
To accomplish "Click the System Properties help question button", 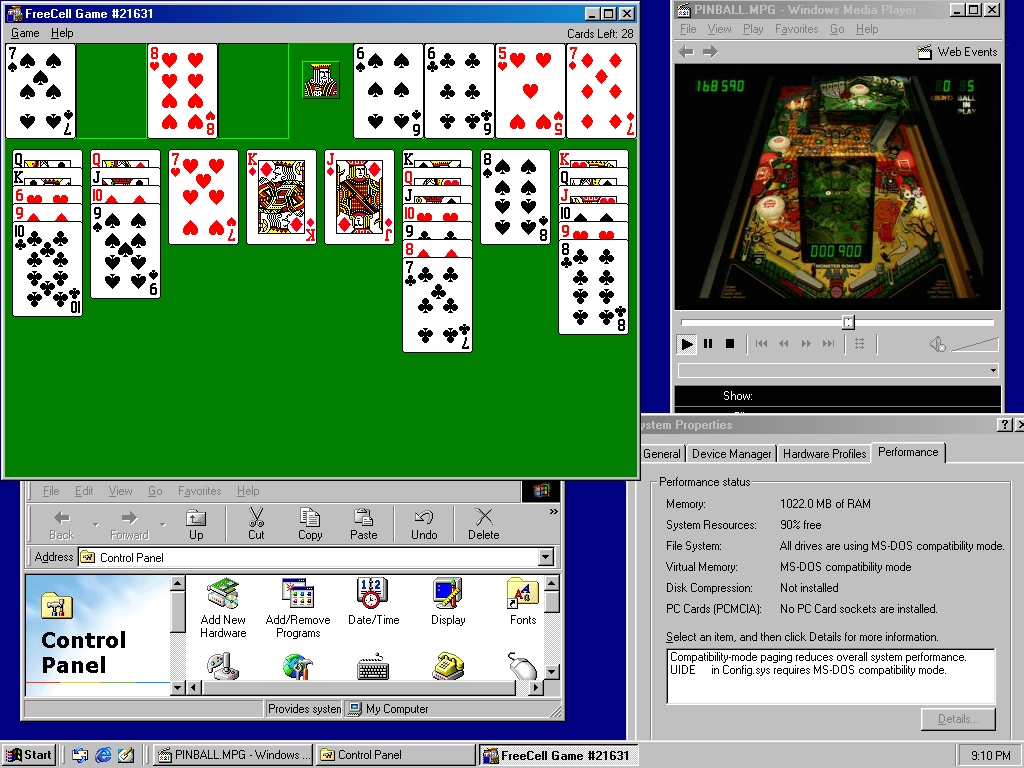I will pos(1004,425).
